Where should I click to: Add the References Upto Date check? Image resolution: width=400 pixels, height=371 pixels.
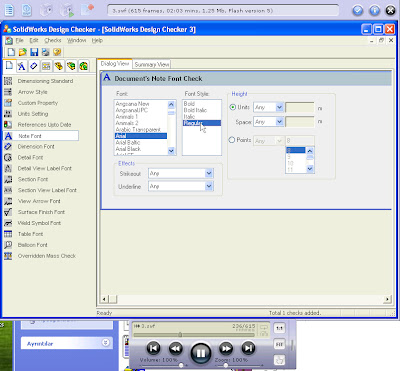pyautogui.click(x=44, y=125)
